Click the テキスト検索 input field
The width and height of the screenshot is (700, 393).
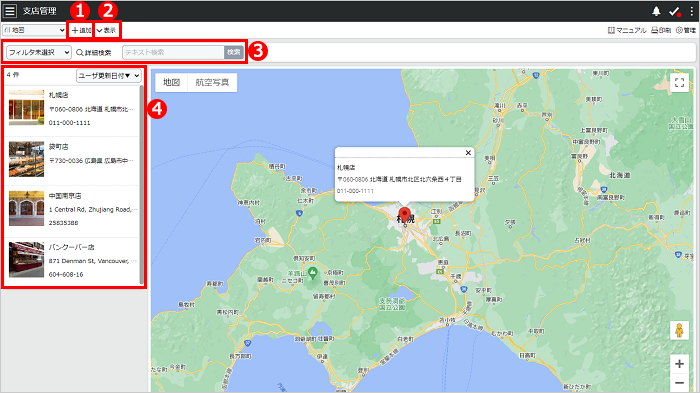click(x=173, y=52)
